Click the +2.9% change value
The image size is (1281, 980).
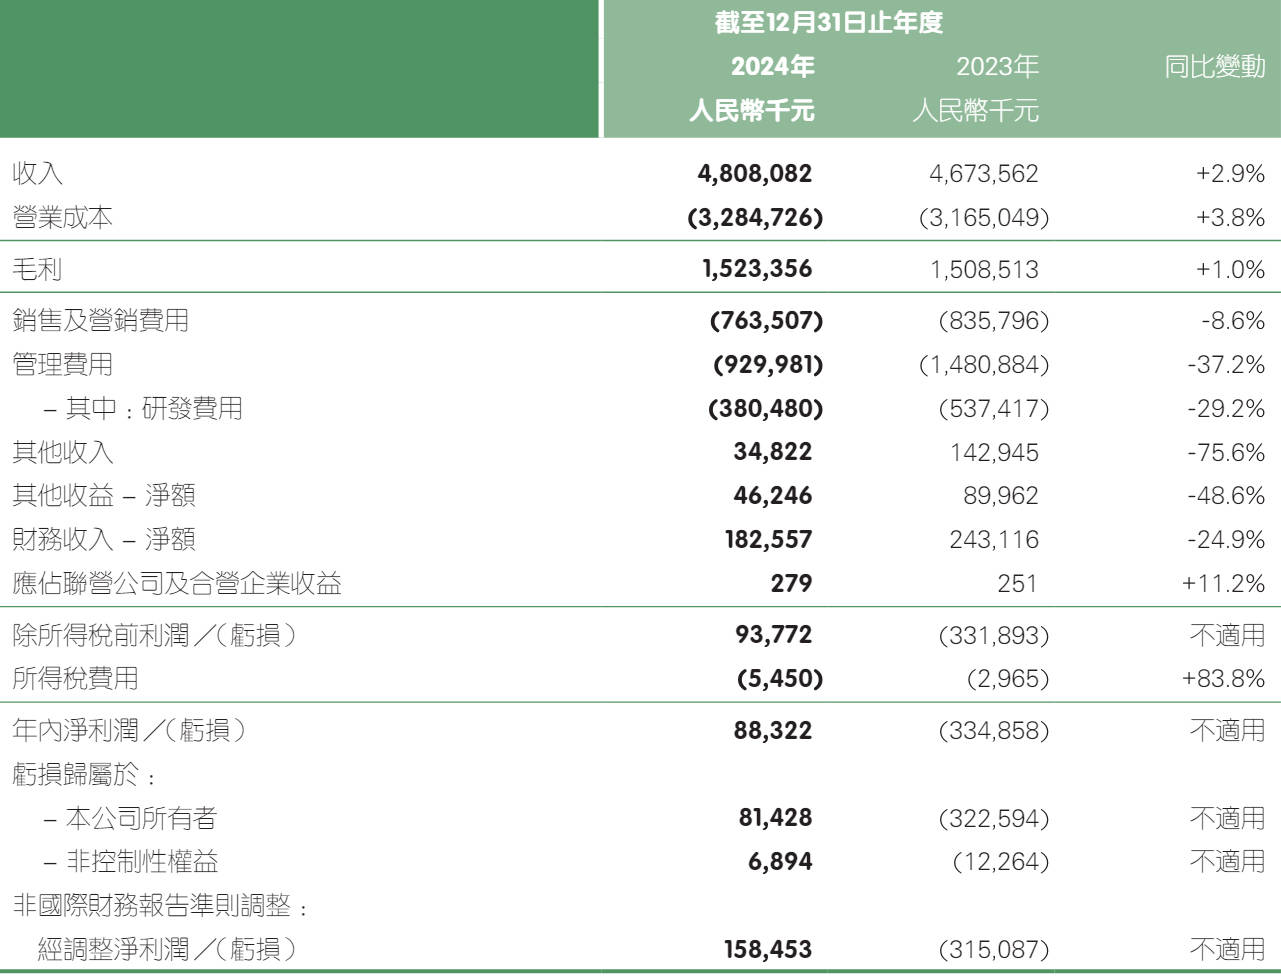pos(1230,173)
